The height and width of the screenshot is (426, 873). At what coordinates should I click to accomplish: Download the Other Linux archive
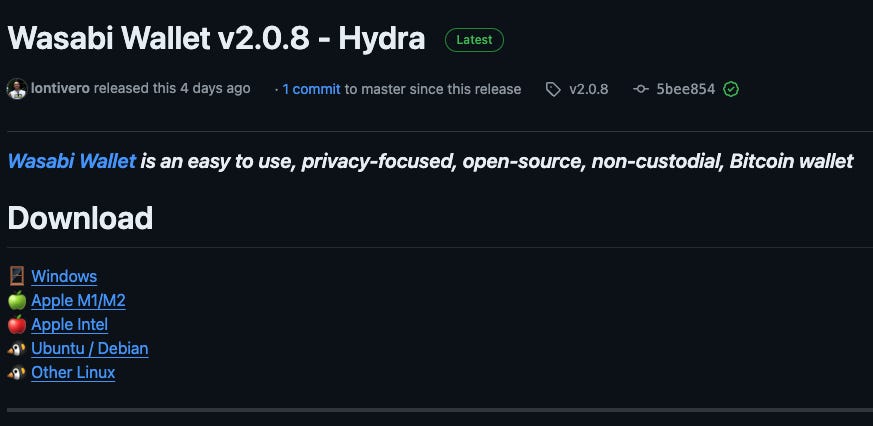tap(73, 373)
